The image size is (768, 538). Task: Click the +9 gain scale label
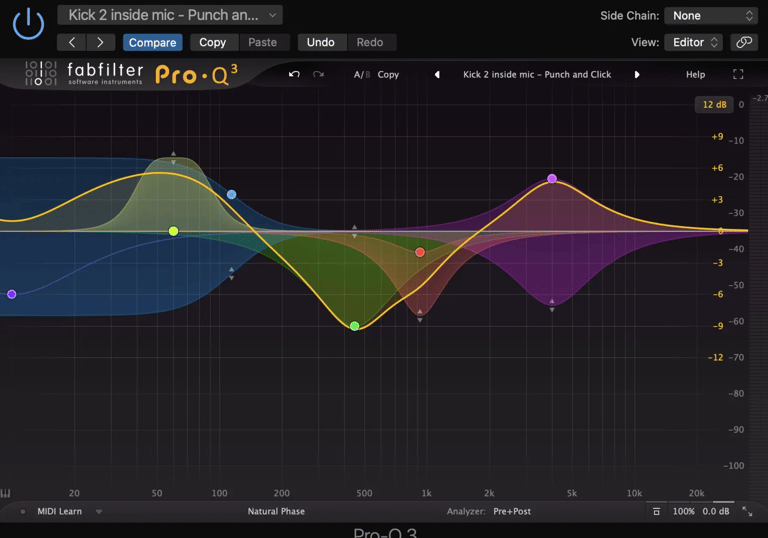click(x=717, y=136)
